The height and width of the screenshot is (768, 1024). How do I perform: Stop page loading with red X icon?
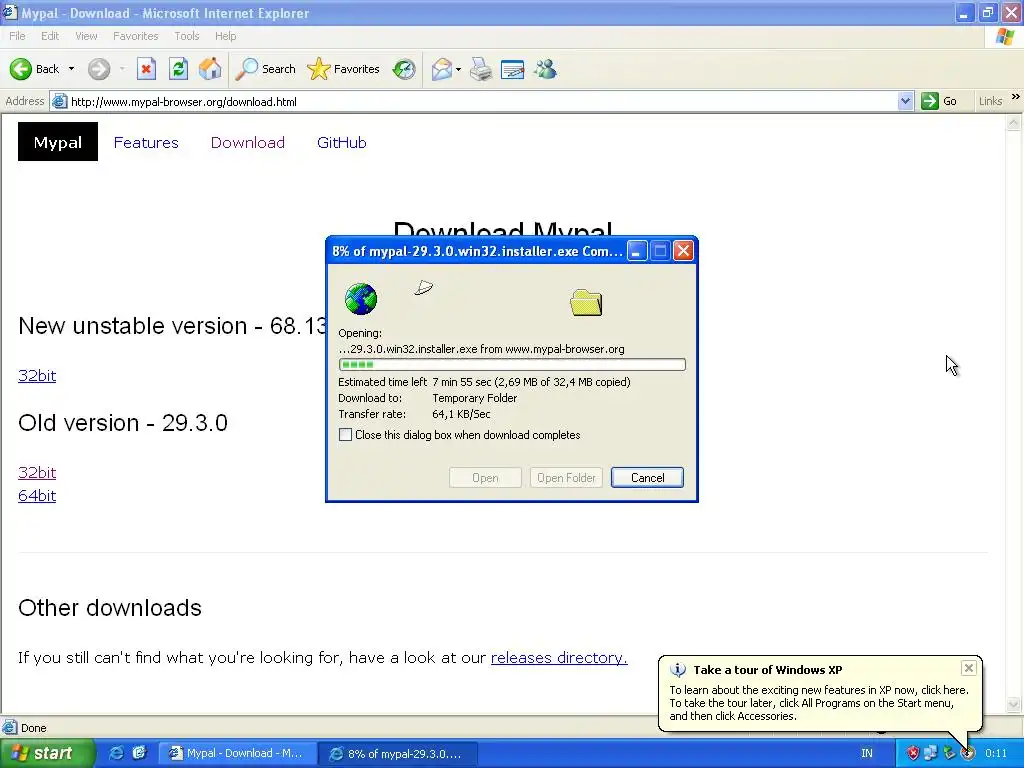[x=146, y=69]
